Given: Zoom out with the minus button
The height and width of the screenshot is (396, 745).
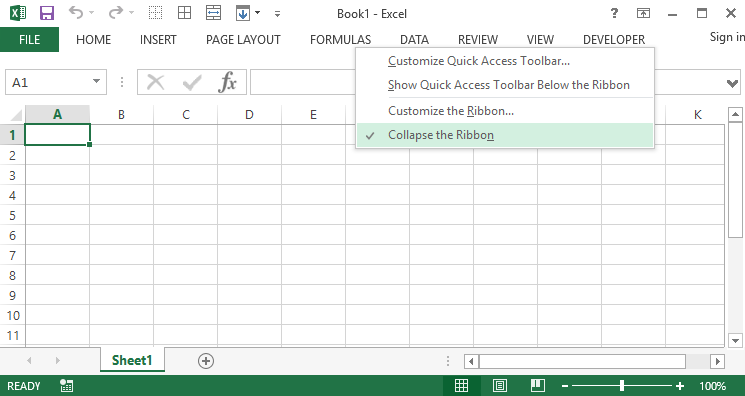Looking at the screenshot, I should 565,386.
